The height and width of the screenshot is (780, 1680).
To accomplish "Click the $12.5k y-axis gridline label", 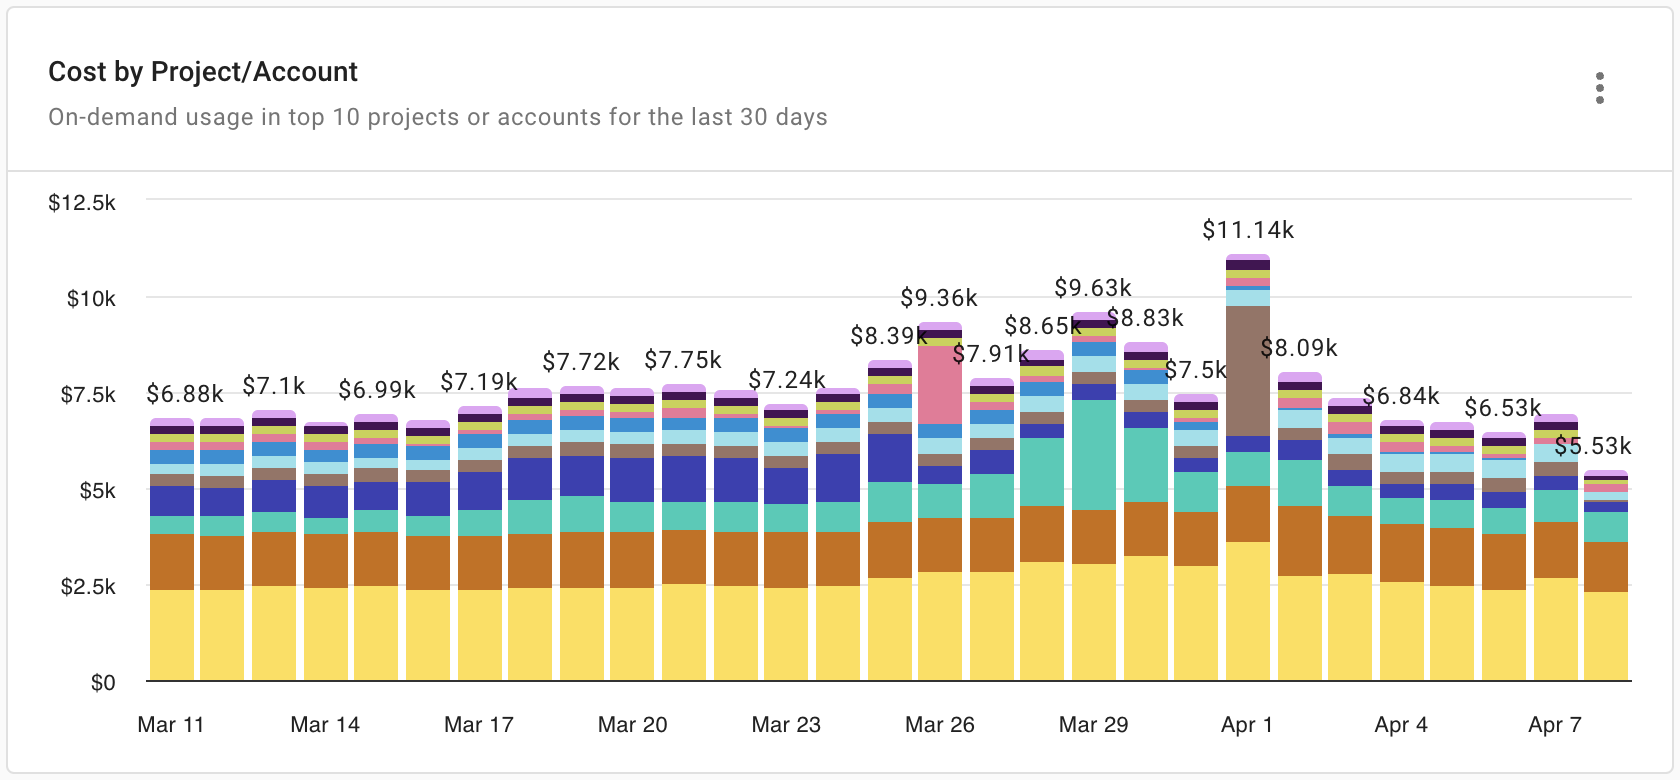I will click(82, 201).
